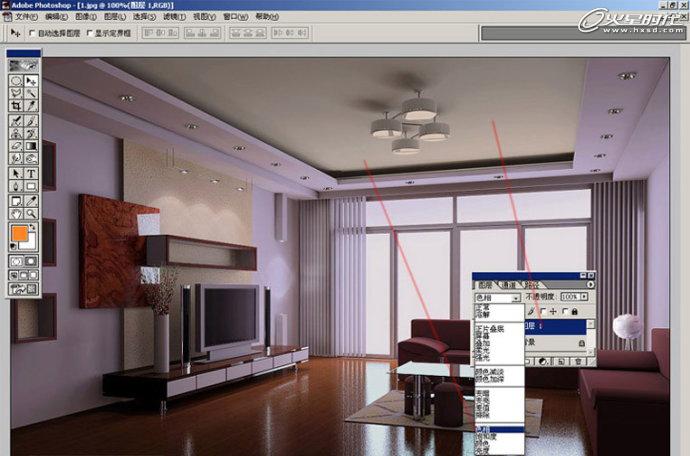
Task: Select the Gradient tool
Action: pyautogui.click(x=31, y=146)
